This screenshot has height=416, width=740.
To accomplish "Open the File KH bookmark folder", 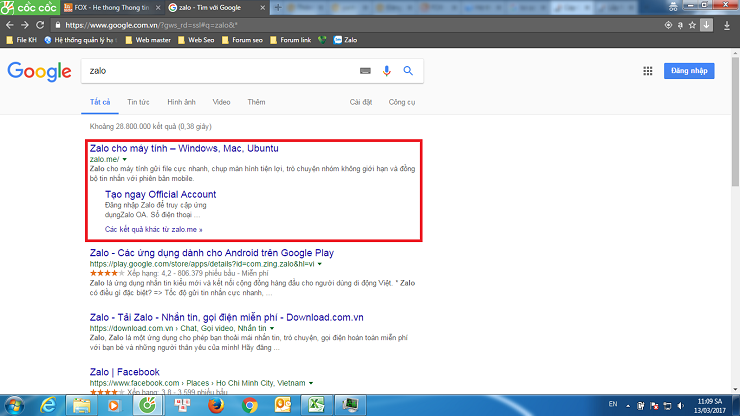I will point(22,40).
